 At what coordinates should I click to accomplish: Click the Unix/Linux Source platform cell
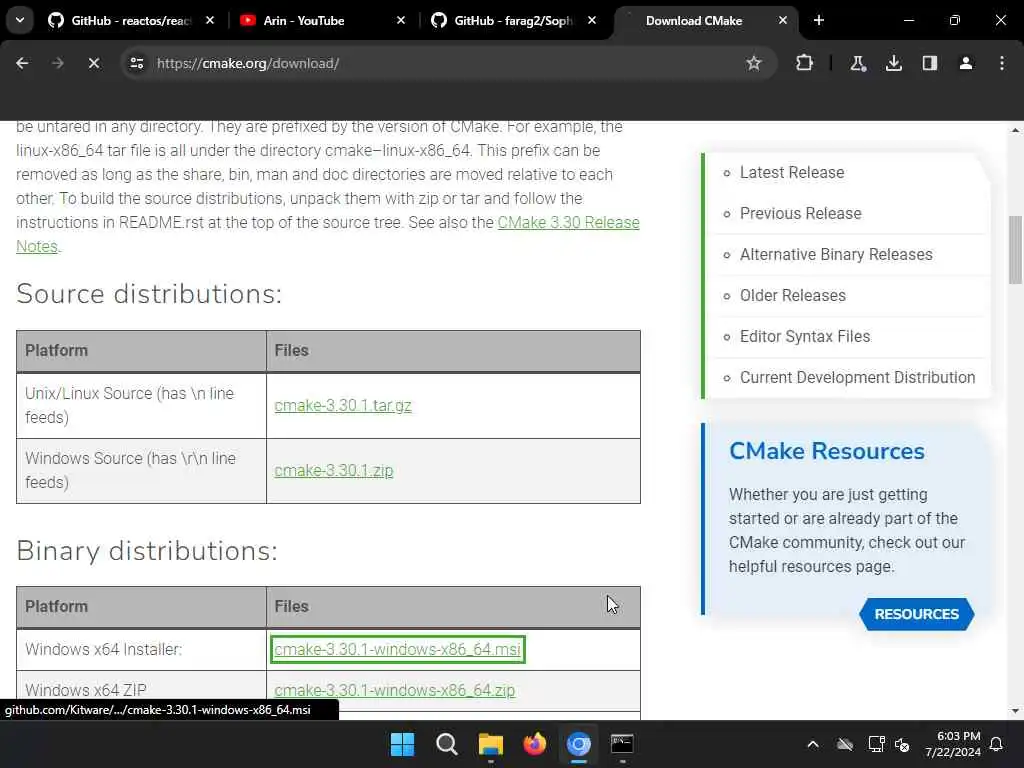pyautogui.click(x=141, y=406)
